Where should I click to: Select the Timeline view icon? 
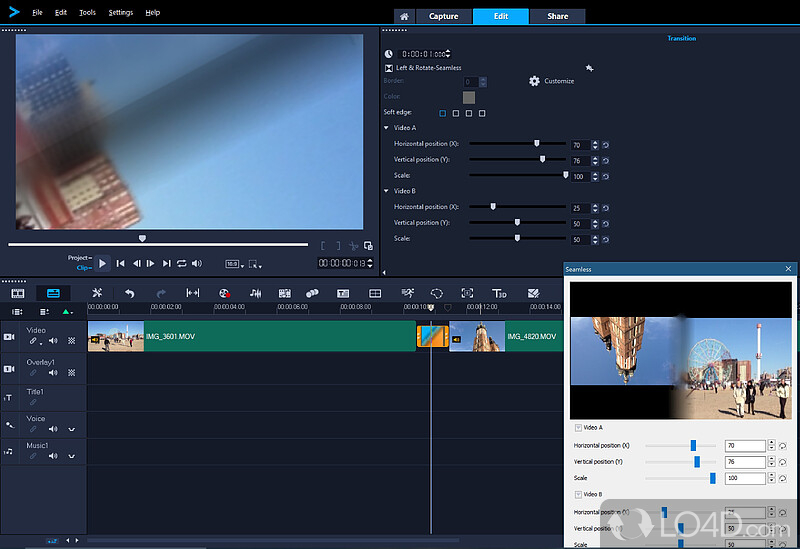coord(53,293)
